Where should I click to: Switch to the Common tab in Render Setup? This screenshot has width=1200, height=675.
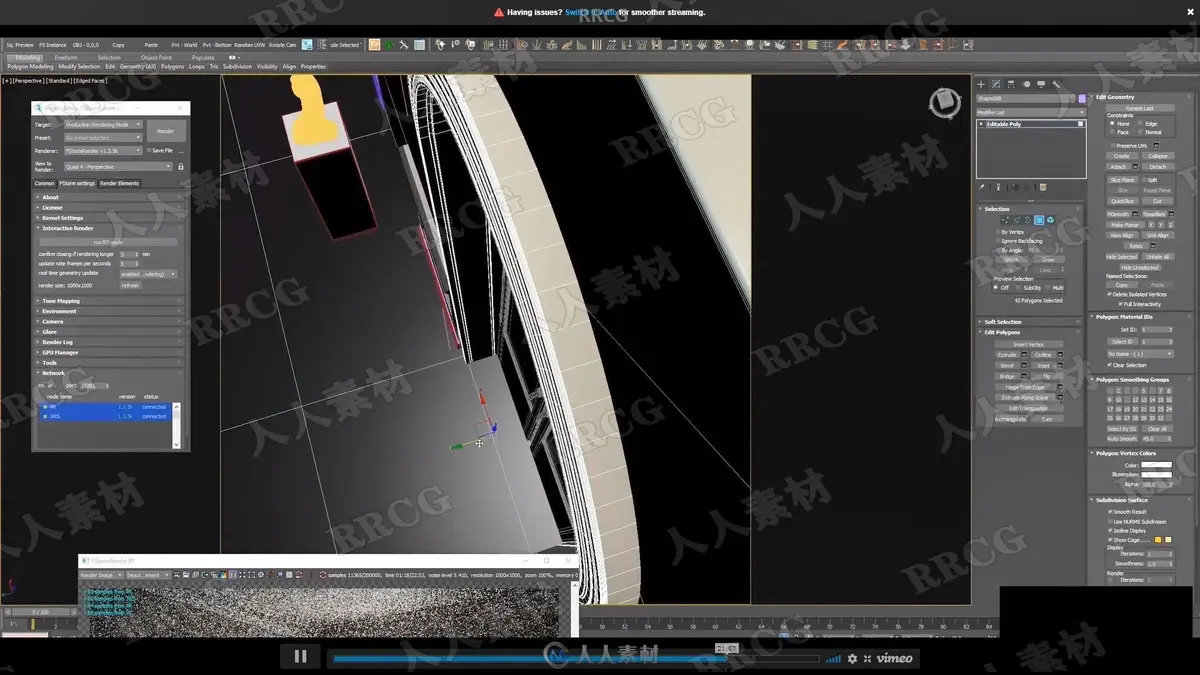45,184
